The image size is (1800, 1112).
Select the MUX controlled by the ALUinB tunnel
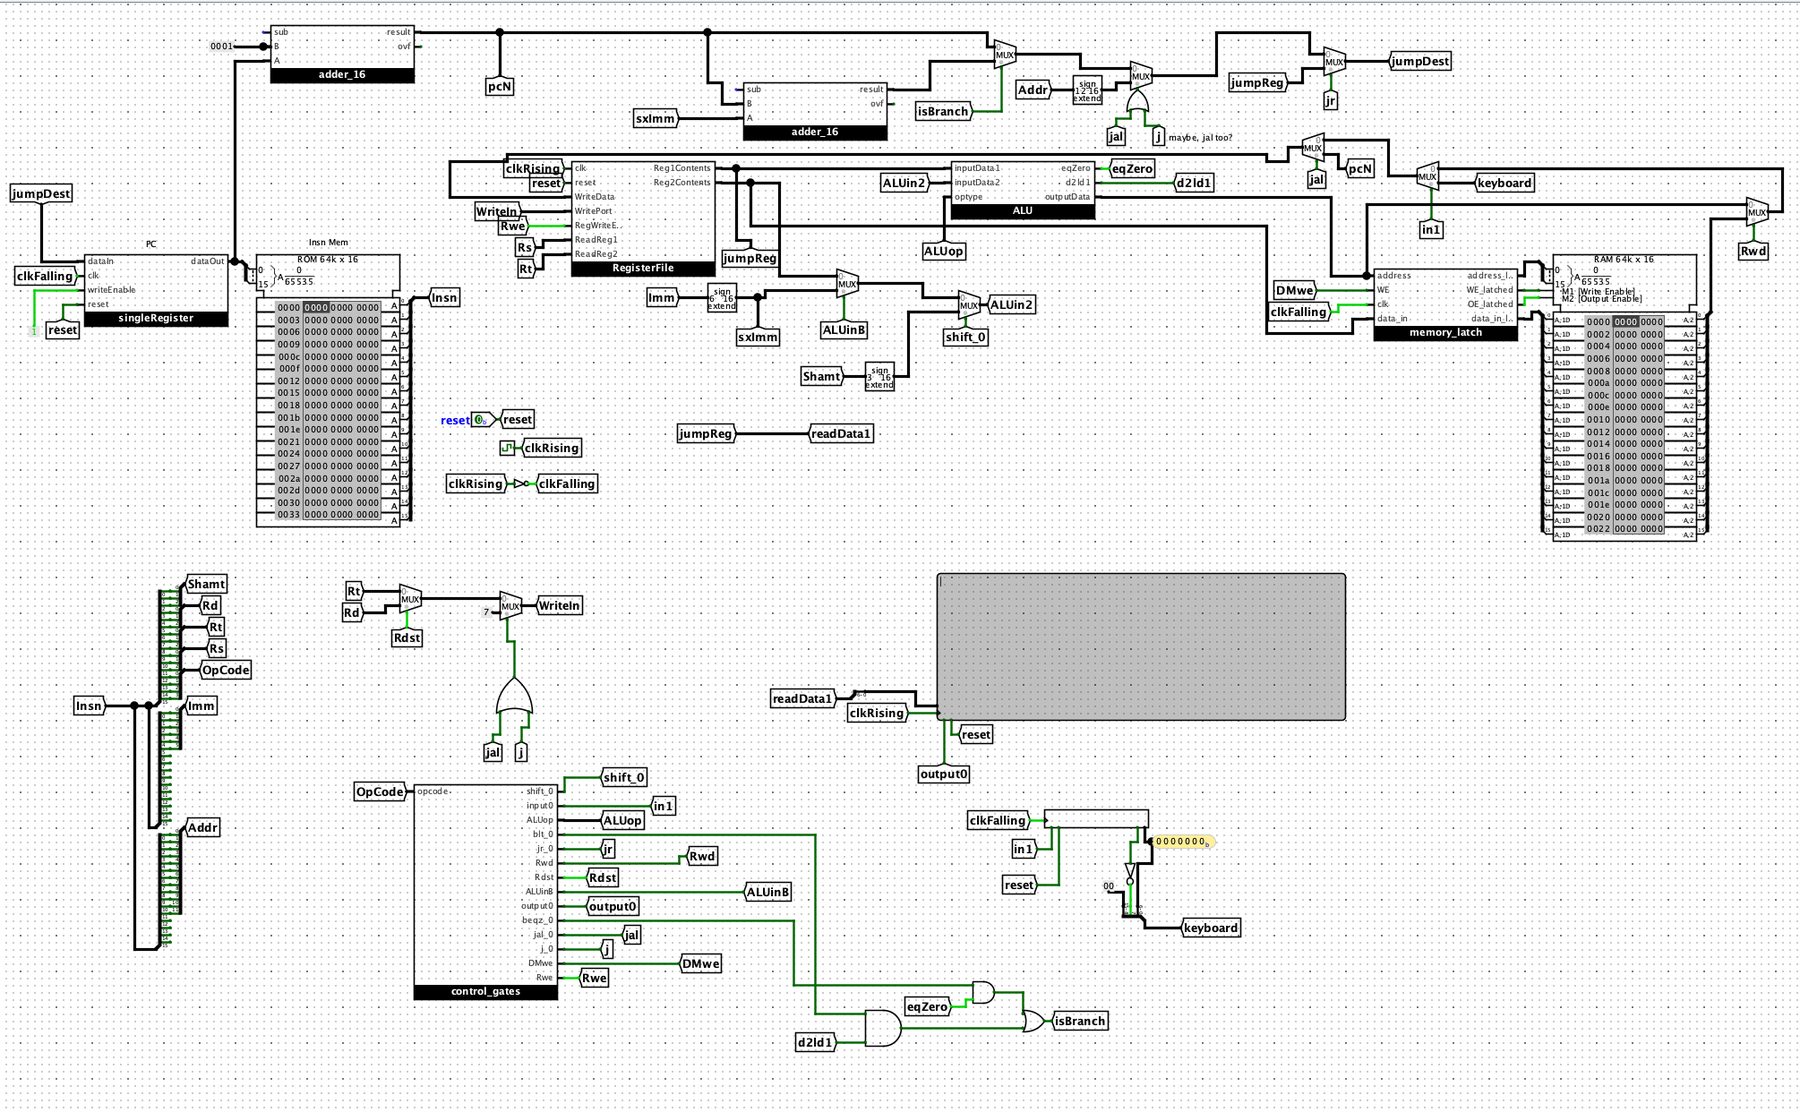[x=848, y=284]
